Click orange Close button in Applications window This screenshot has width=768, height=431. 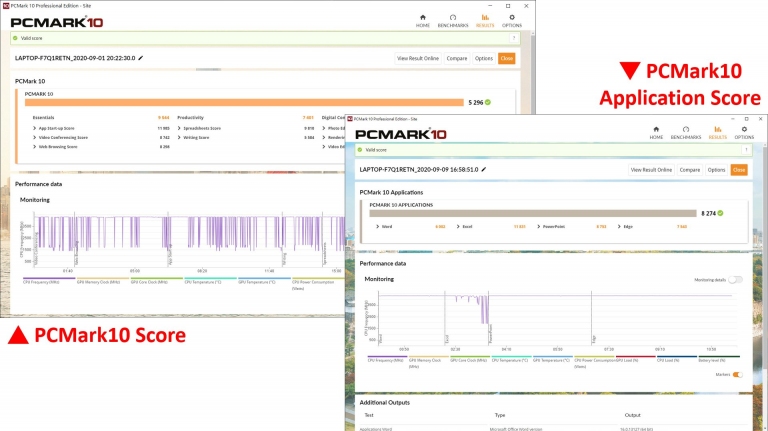coord(739,170)
